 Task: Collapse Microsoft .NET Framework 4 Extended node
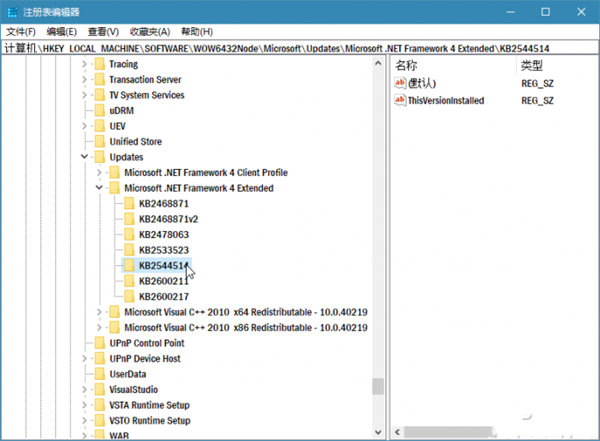98,188
